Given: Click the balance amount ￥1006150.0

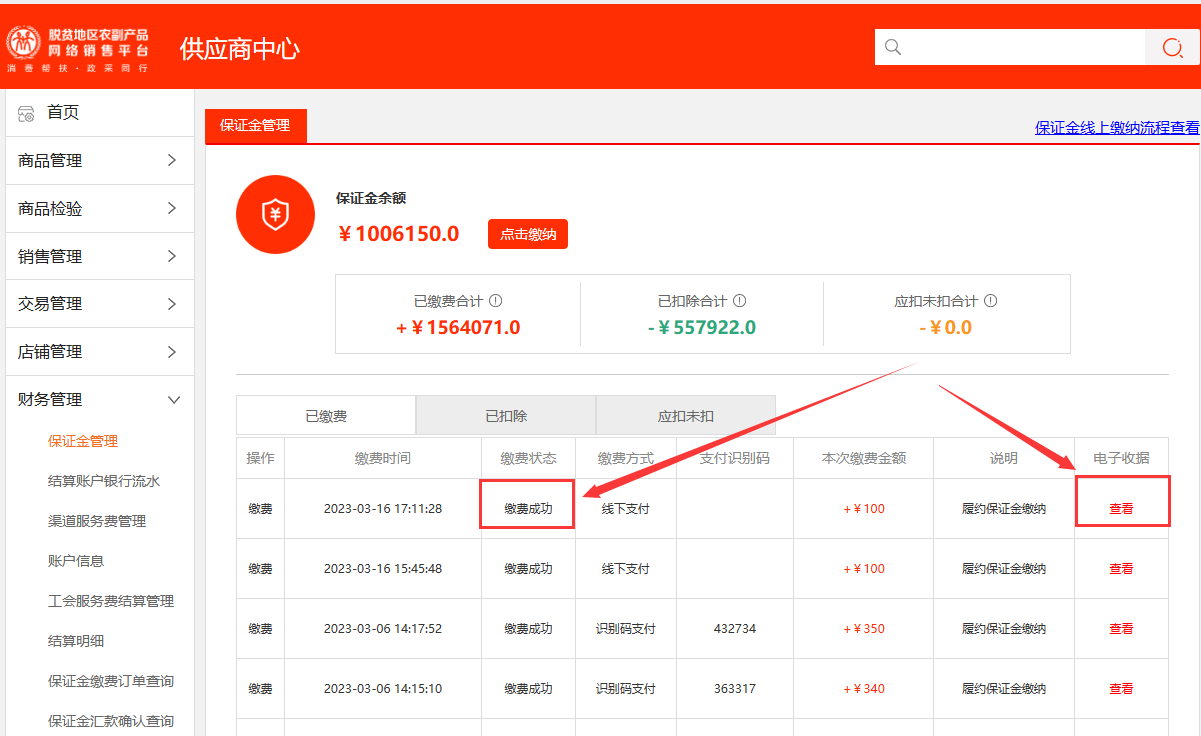Looking at the screenshot, I should tap(399, 234).
